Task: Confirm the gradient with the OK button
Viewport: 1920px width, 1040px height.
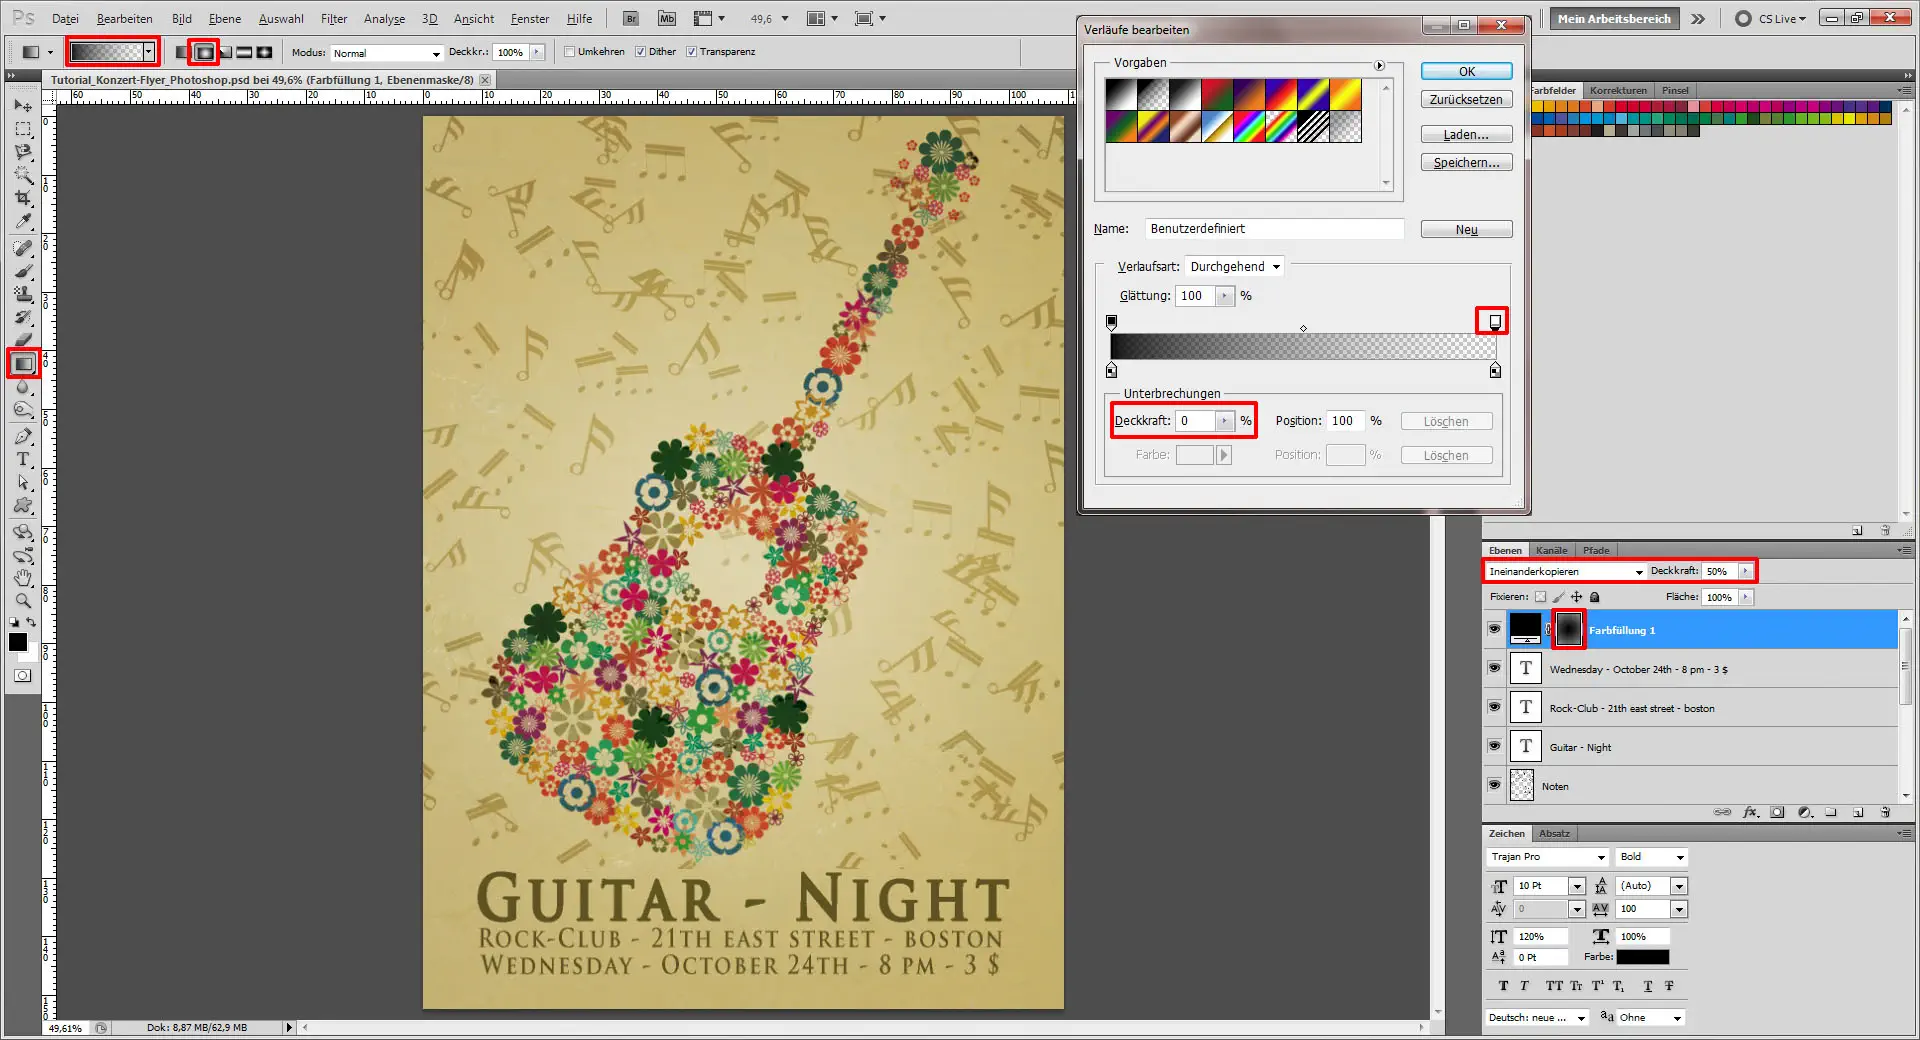Action: click(x=1465, y=71)
